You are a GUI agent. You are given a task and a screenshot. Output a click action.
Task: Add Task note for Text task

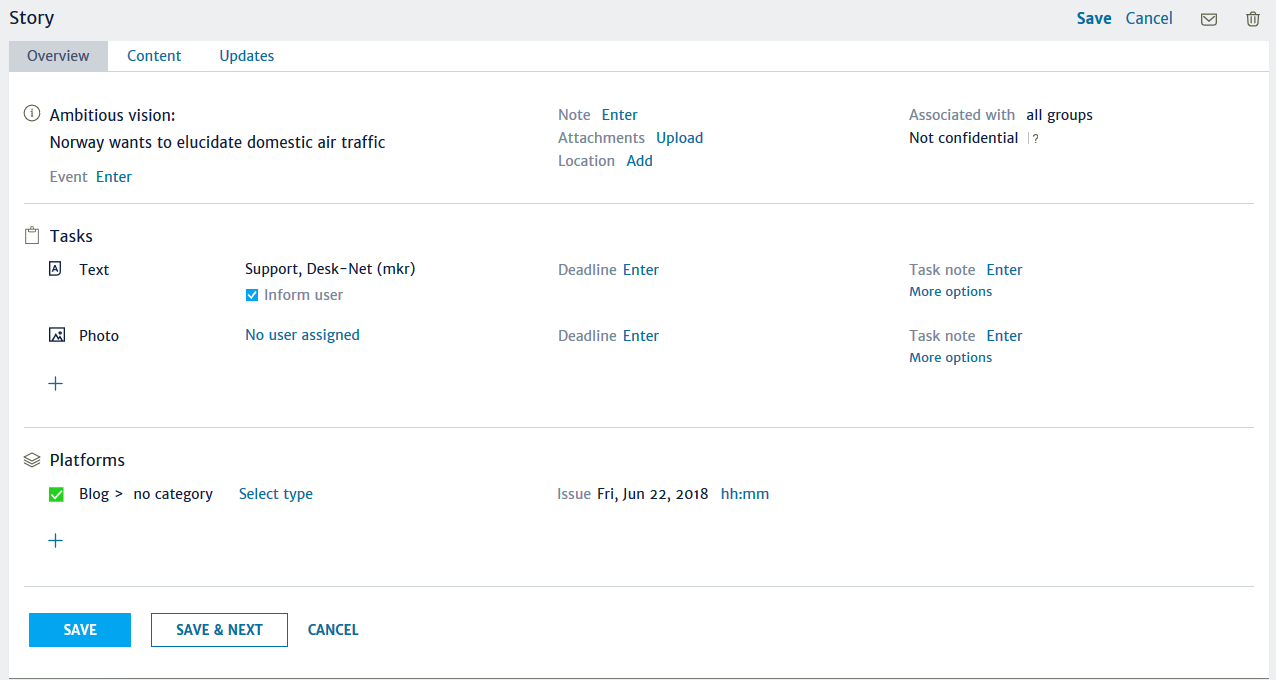point(1004,270)
